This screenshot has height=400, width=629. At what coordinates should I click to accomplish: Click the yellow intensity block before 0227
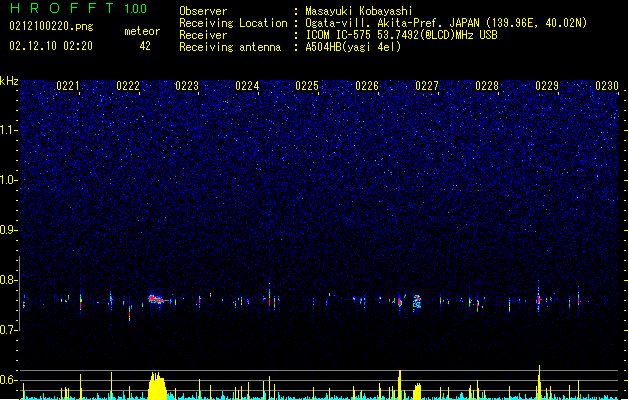tap(417, 392)
